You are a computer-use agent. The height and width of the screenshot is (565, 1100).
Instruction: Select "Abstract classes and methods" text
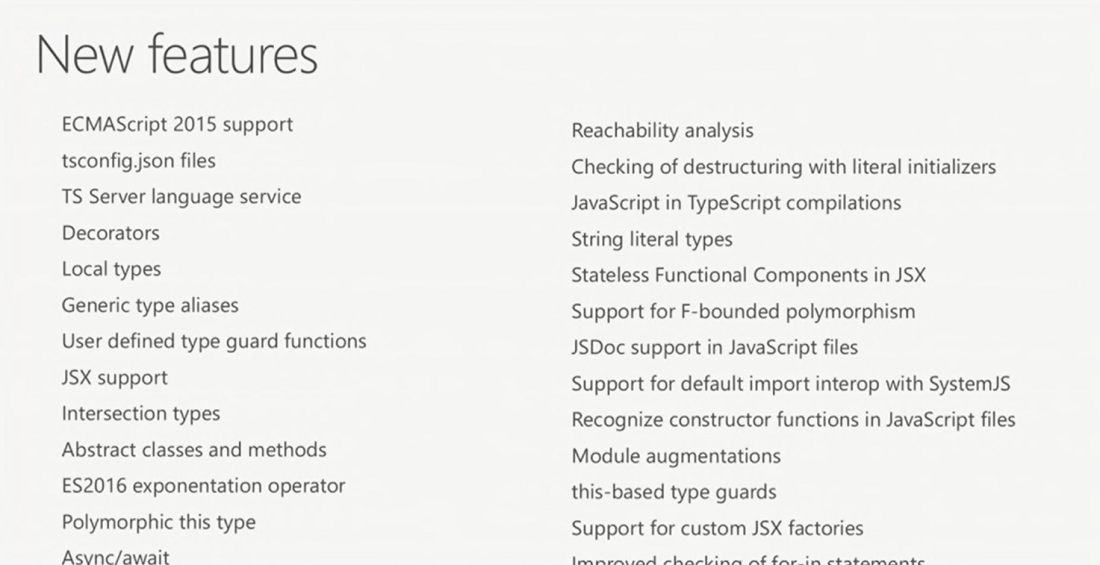click(x=194, y=450)
